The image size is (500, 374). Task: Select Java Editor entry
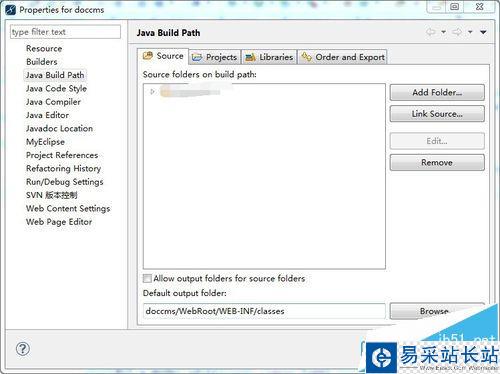[47, 115]
